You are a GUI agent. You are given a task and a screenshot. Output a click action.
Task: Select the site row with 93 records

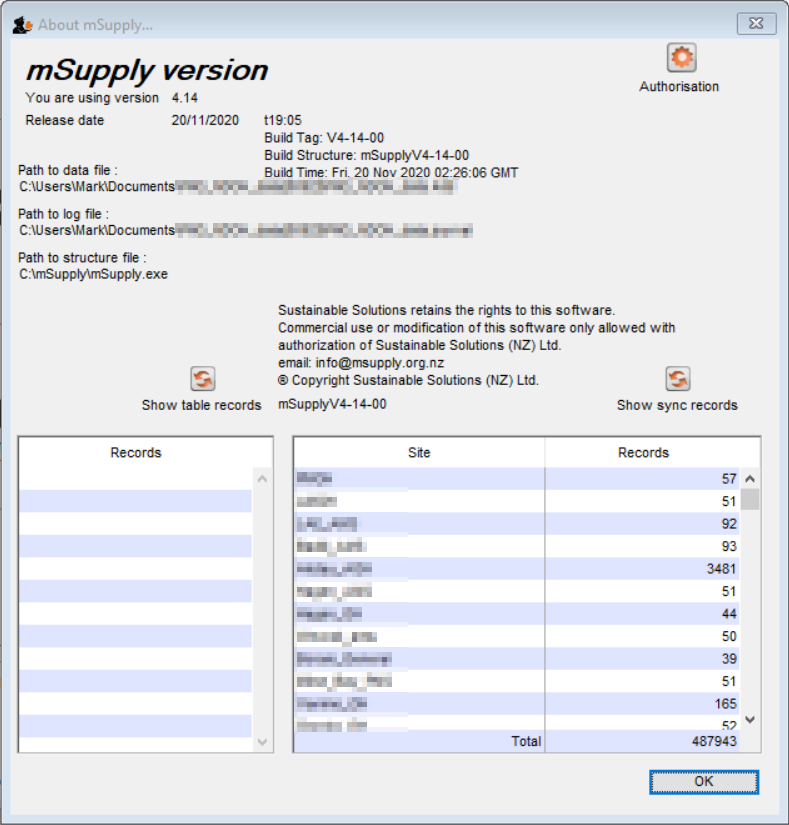pos(516,546)
